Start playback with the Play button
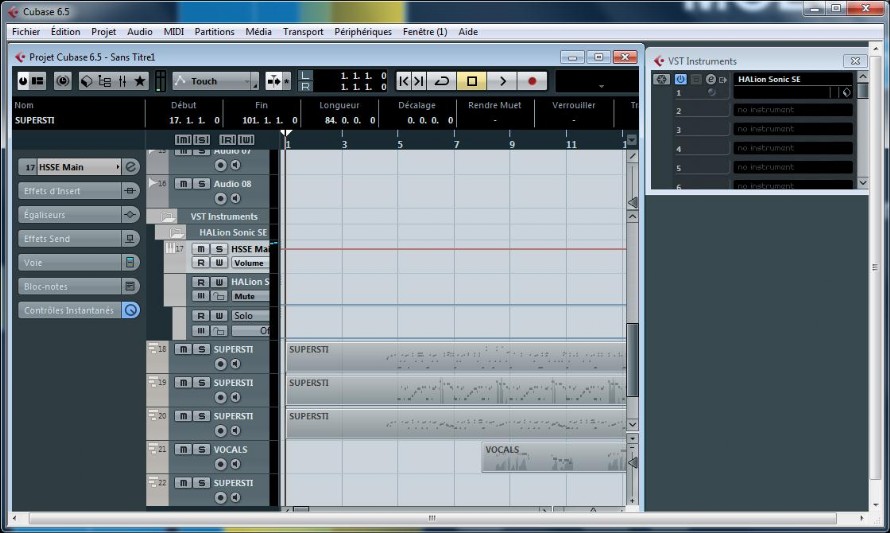 click(502, 81)
